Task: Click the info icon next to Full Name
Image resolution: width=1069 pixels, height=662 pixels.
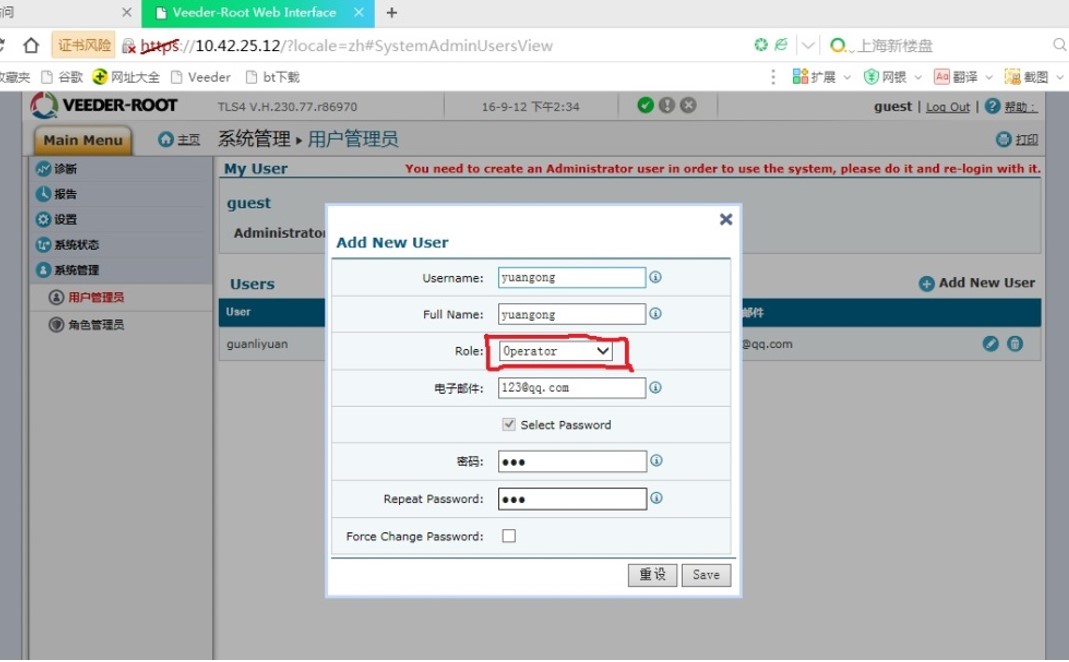Action: click(656, 314)
